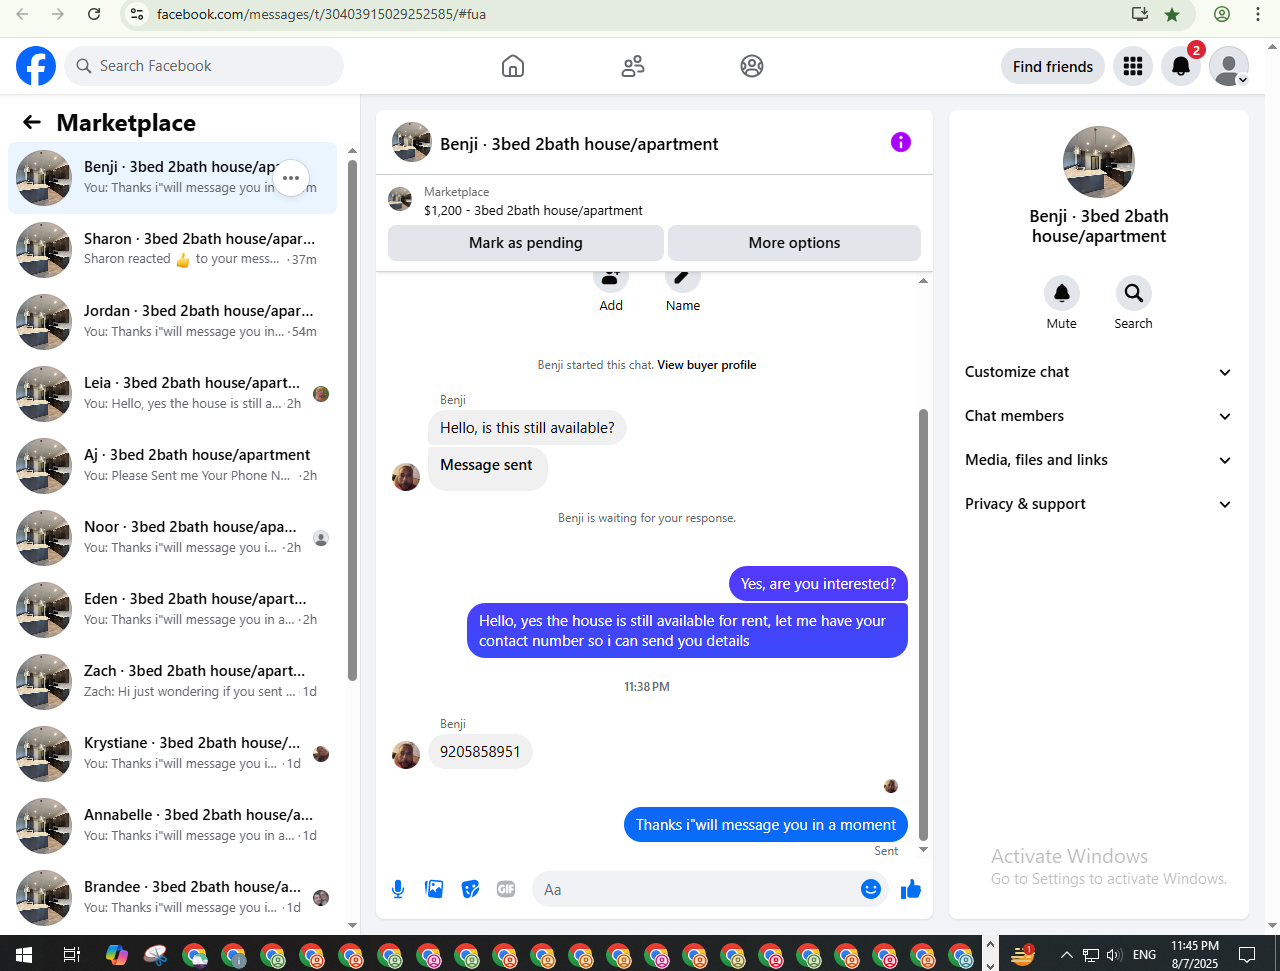Expand Media, files and links section
Viewport: 1280px width, 971px height.
coord(1099,460)
